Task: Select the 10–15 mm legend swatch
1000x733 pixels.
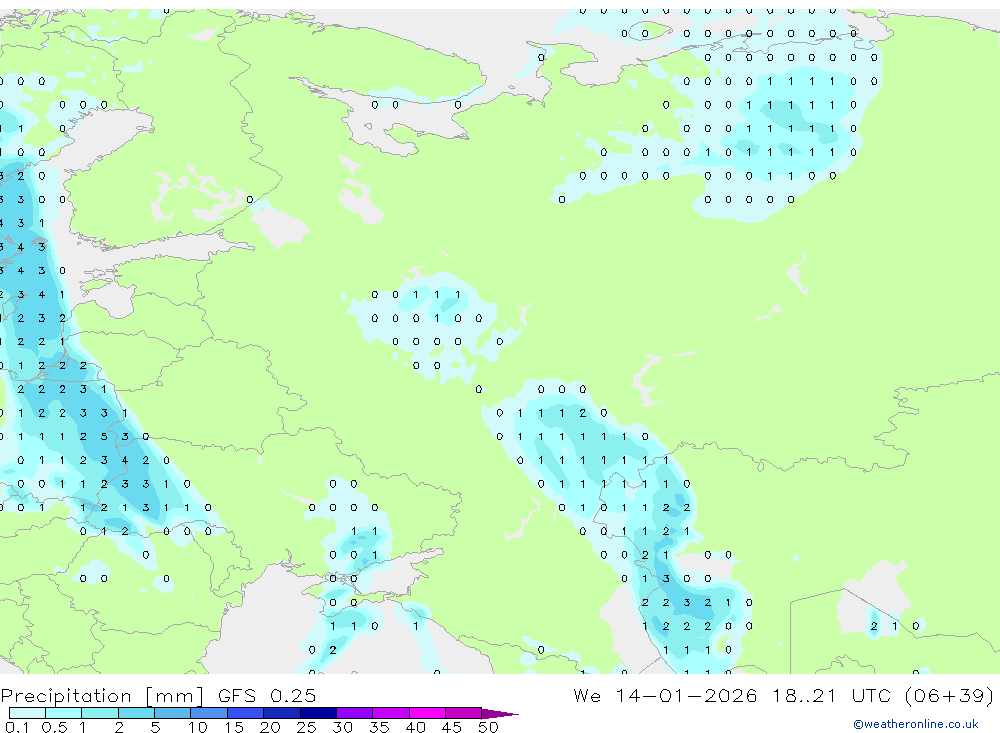Action: point(209,713)
